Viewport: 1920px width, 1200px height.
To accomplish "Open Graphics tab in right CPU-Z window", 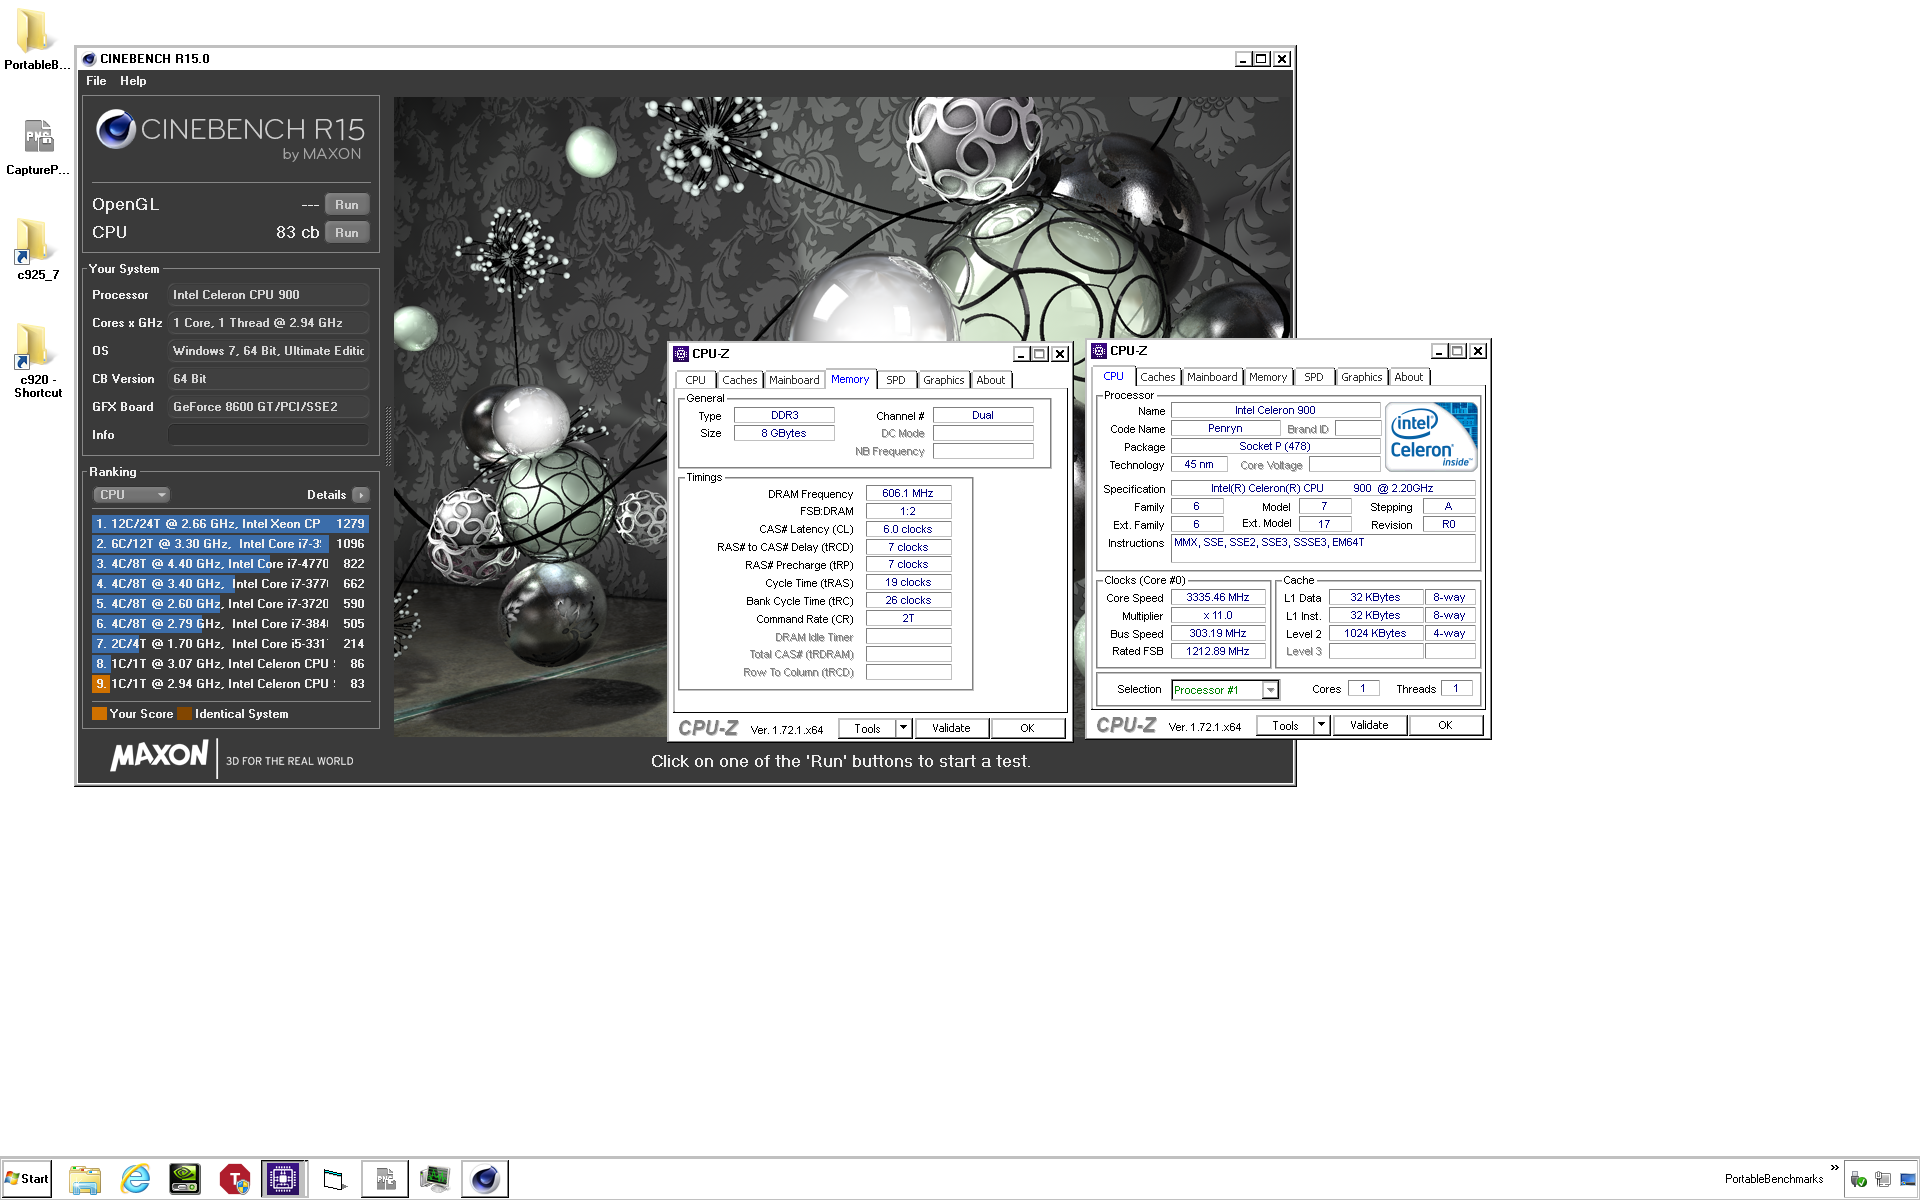I will [x=1362, y=377].
